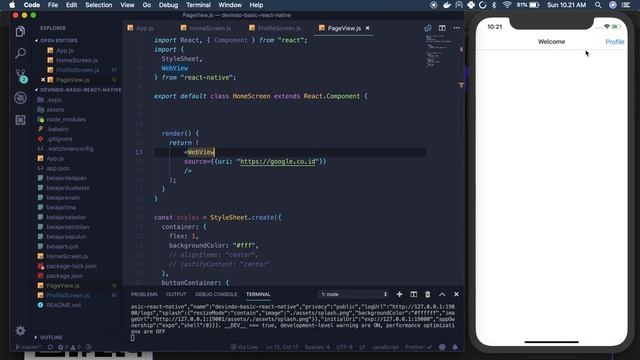Click the Prettier status bar entry
This screenshot has width=640, height=360.
(x=418, y=347)
